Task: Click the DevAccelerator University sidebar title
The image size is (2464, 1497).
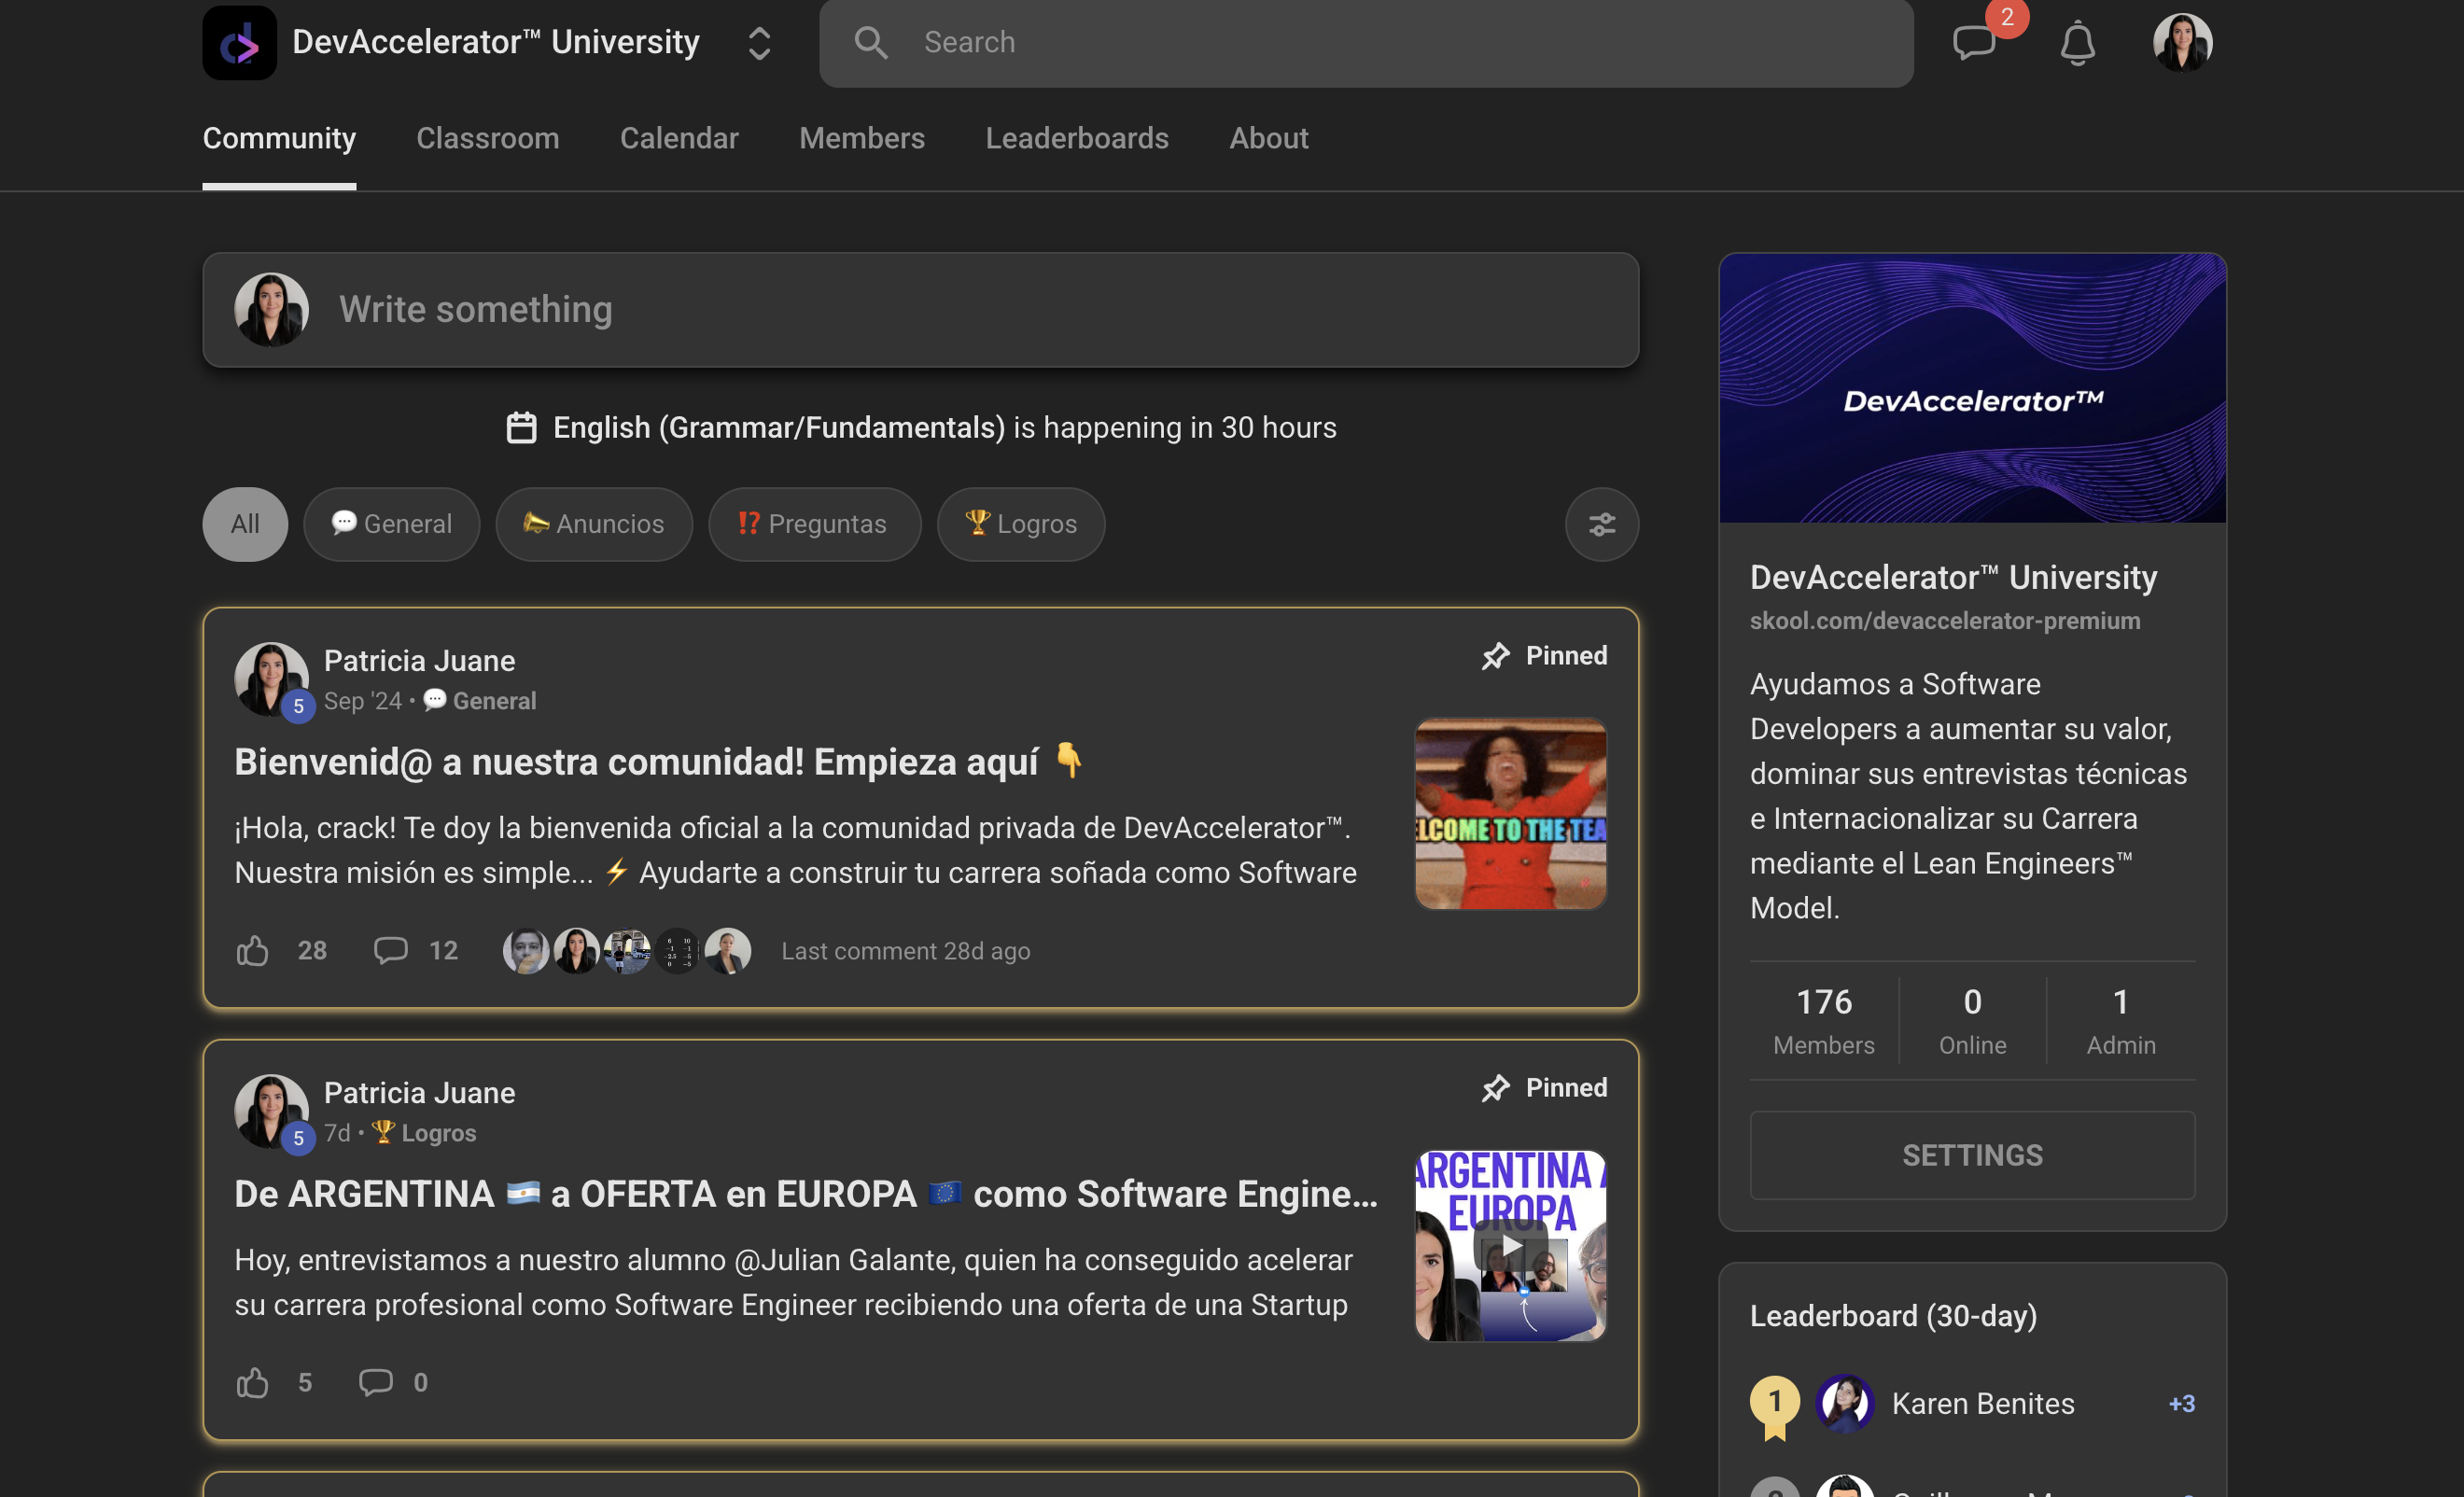Action: pos(1953,577)
